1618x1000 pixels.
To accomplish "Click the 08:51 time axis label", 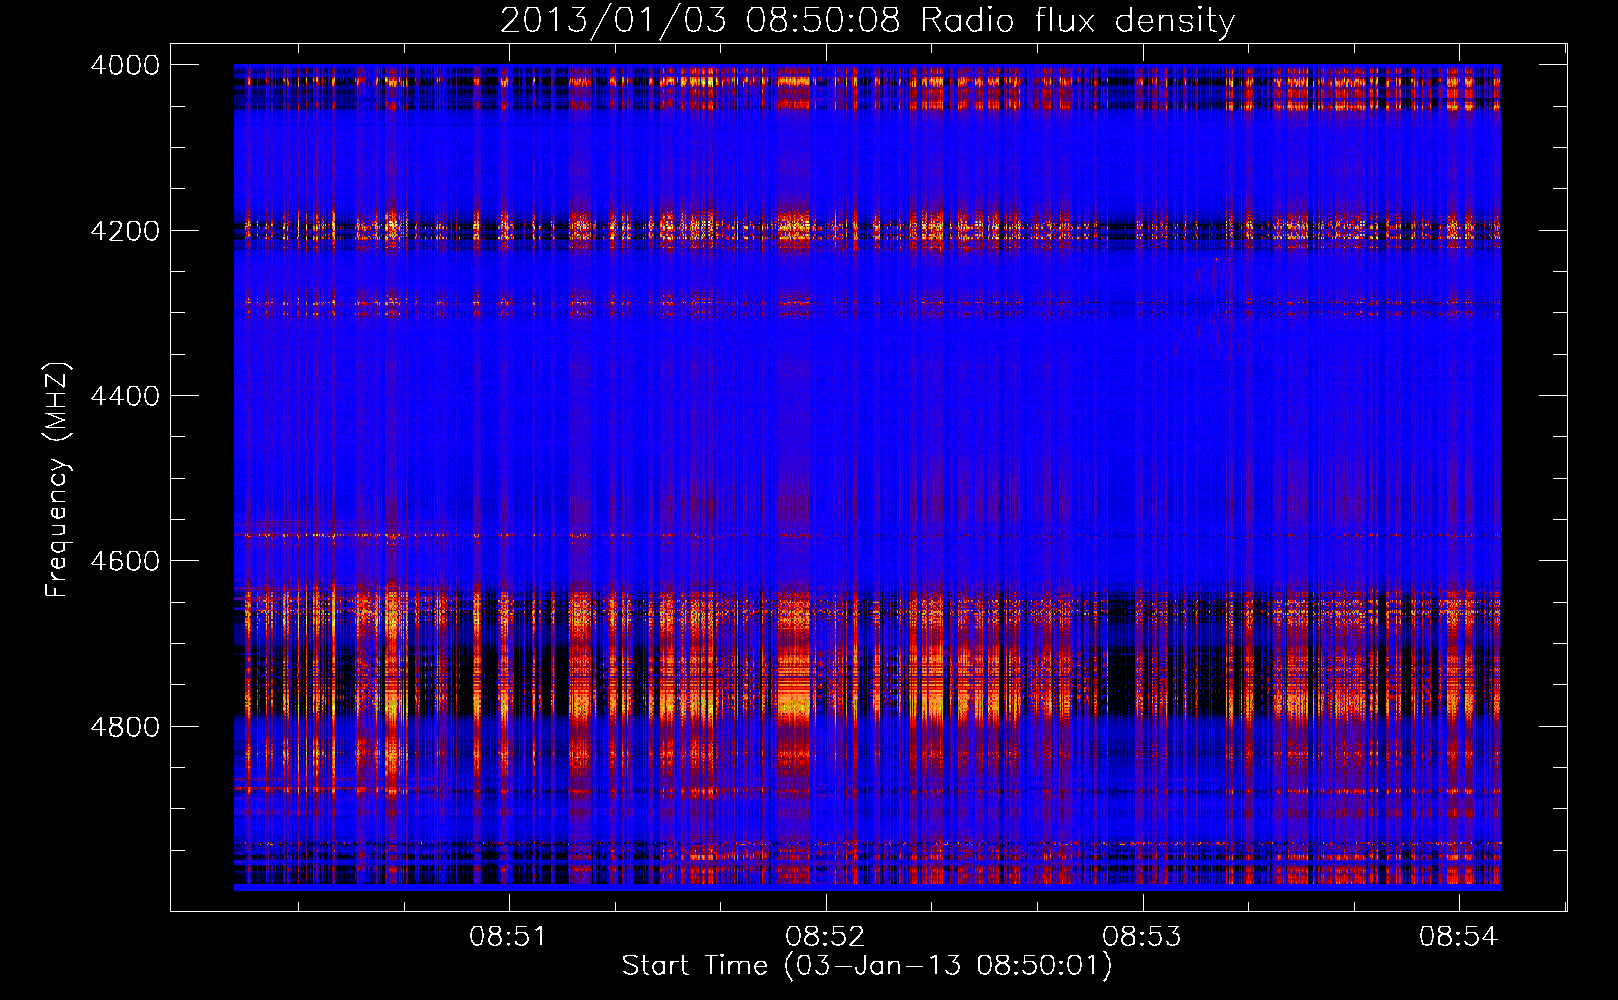I will pos(509,937).
